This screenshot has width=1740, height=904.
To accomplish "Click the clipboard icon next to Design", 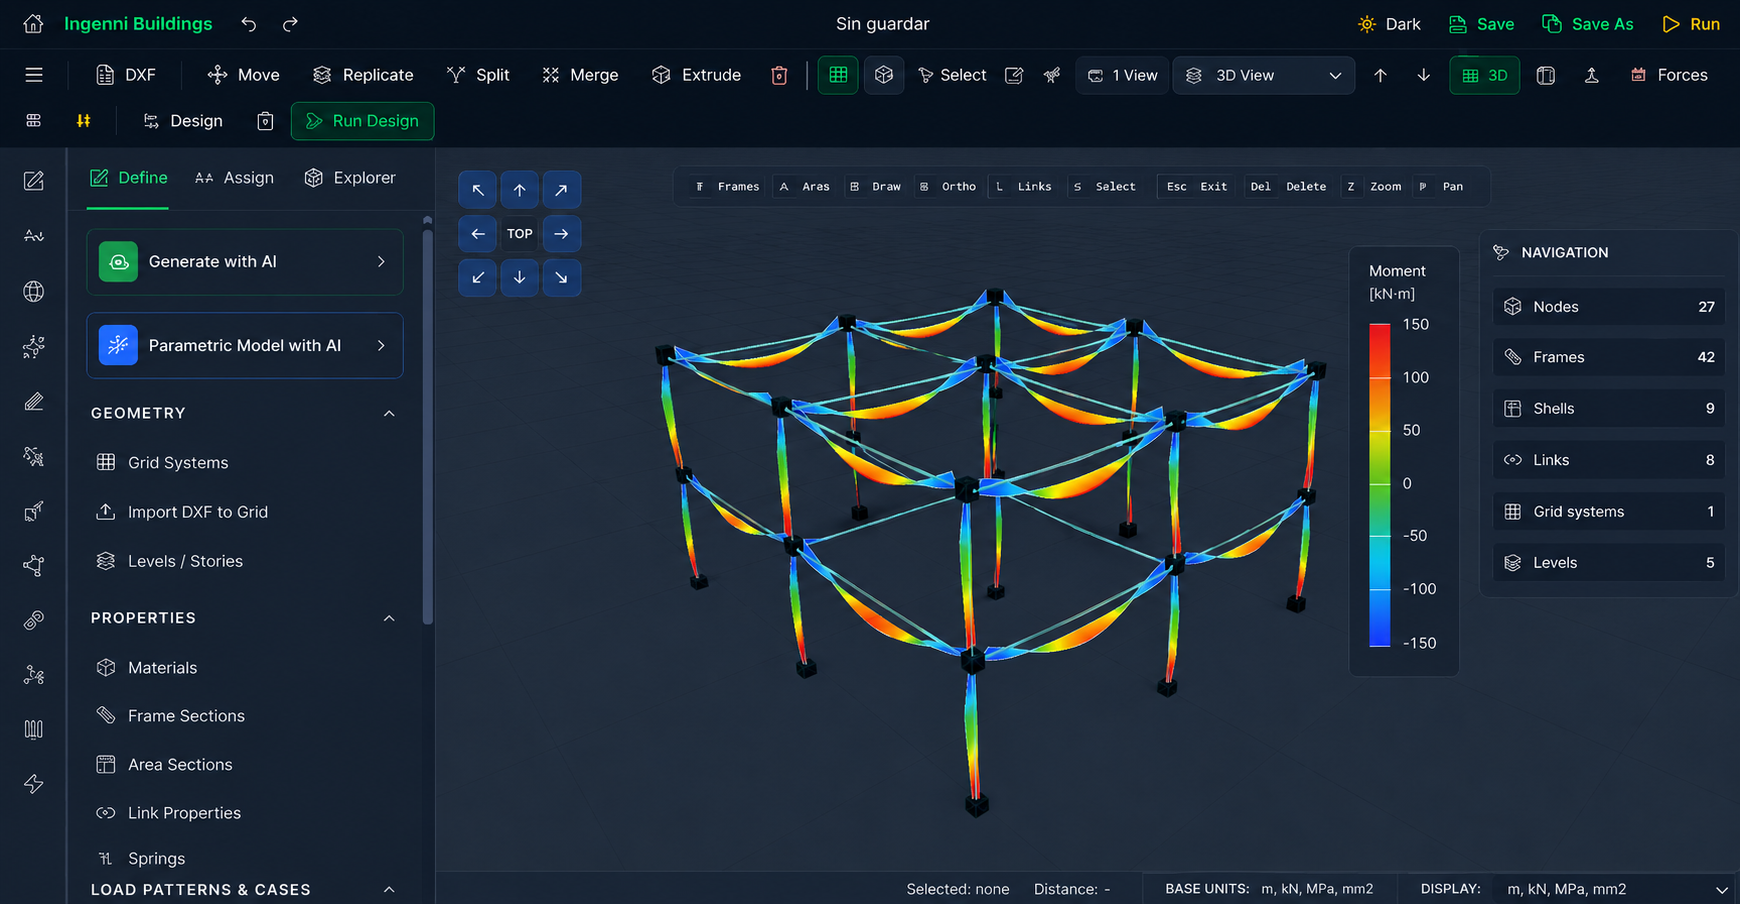I will [265, 121].
